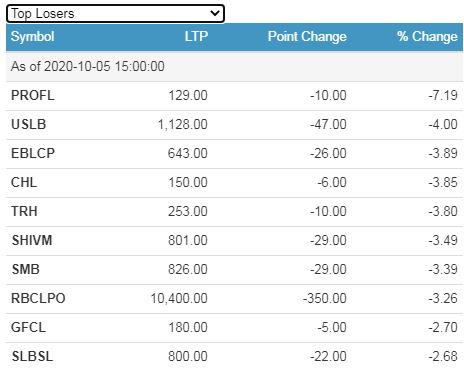Click the % Change column header
464x371 pixels.
(427, 36)
